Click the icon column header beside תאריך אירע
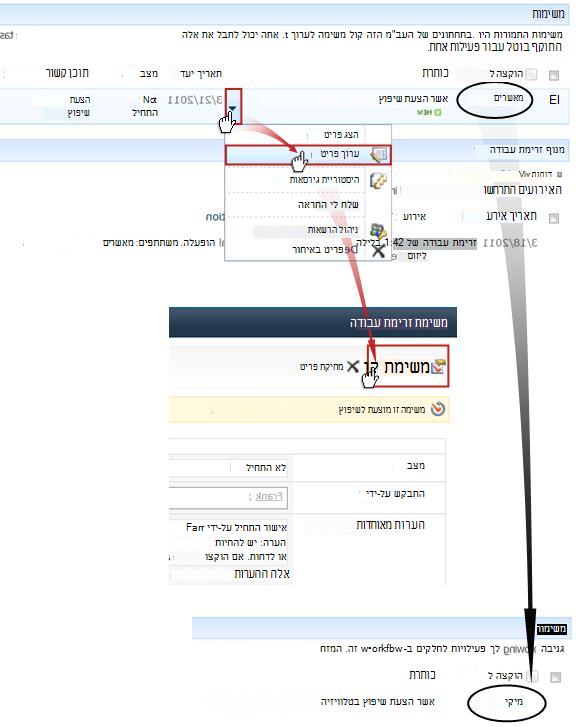576x727 pixels. coord(554,218)
